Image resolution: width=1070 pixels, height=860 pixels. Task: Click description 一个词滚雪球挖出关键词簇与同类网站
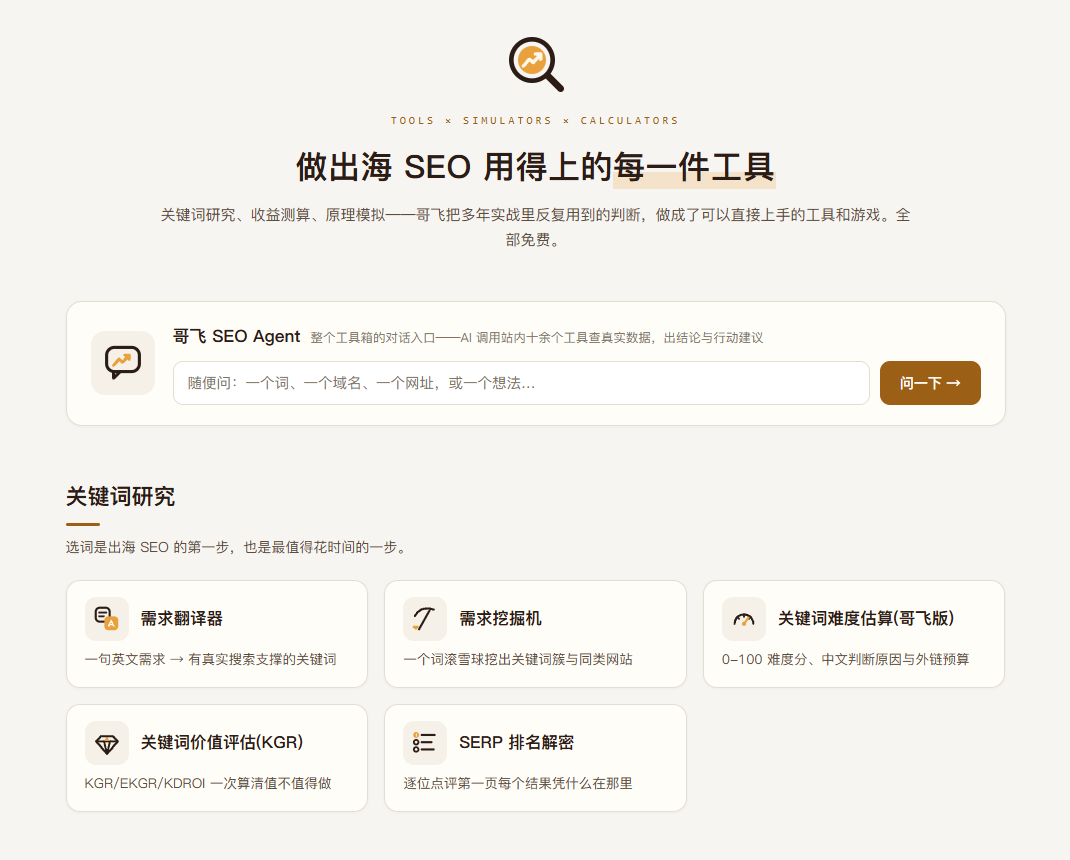tap(518, 659)
